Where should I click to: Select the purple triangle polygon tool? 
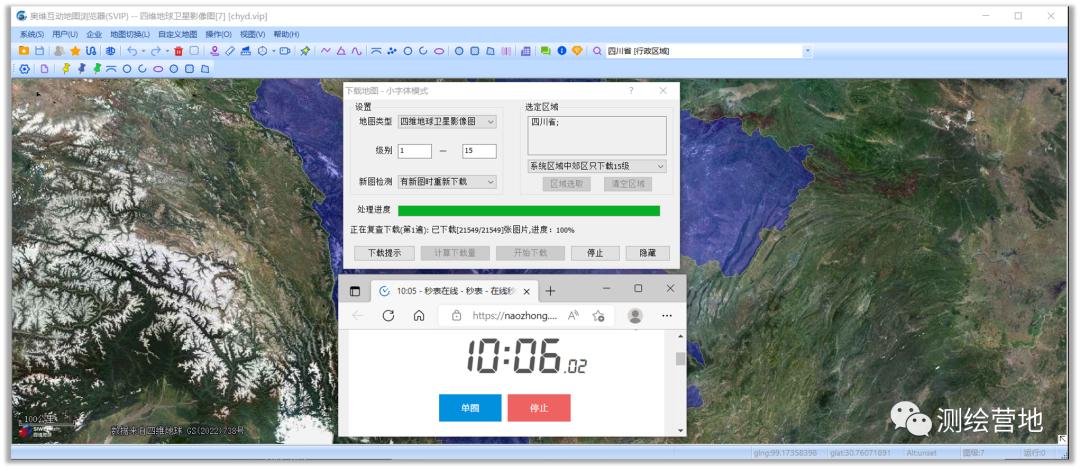point(341,51)
